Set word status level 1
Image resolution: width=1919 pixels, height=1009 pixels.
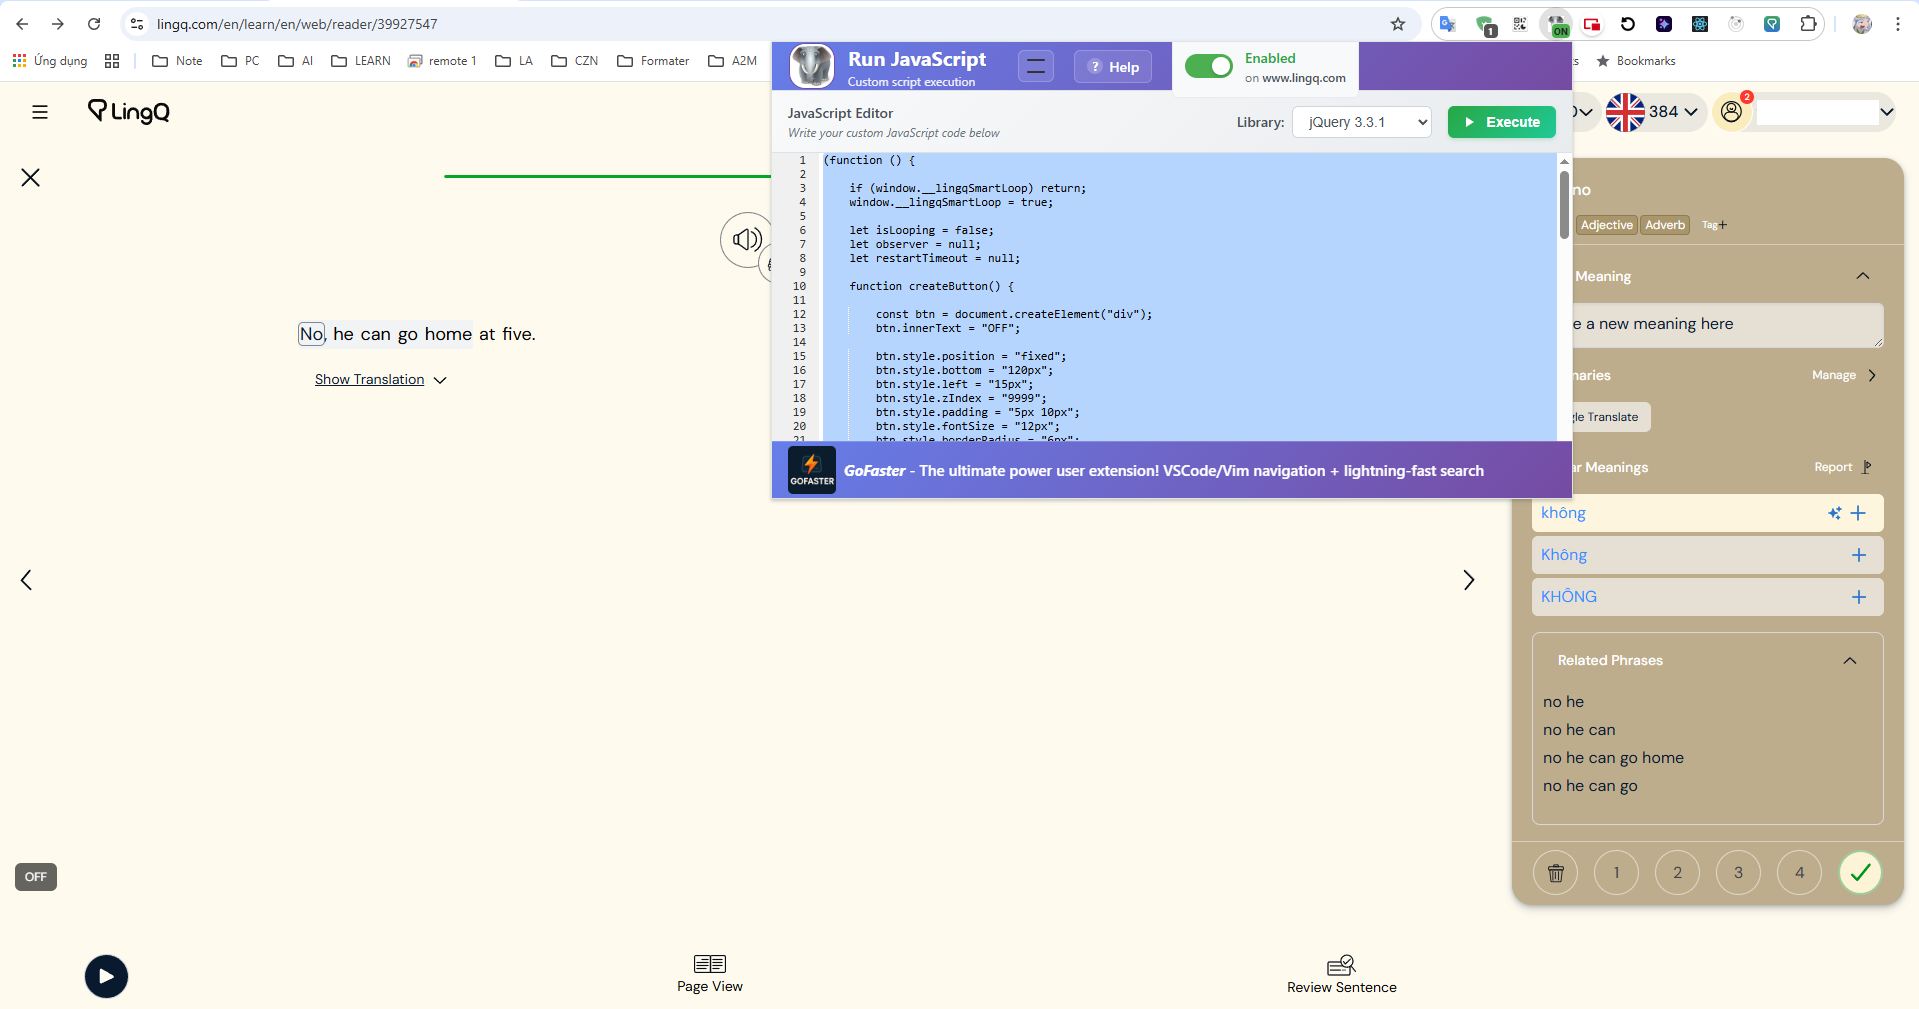tap(1616, 873)
